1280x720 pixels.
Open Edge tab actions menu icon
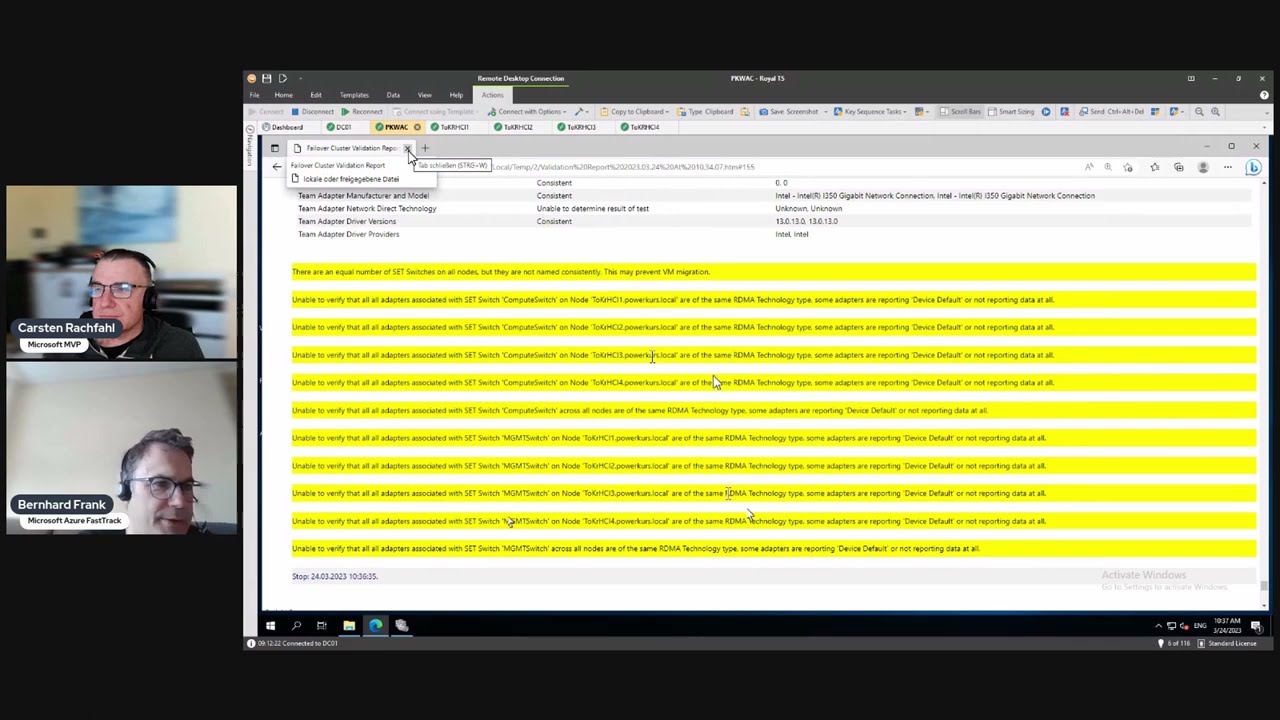pyautogui.click(x=275, y=148)
